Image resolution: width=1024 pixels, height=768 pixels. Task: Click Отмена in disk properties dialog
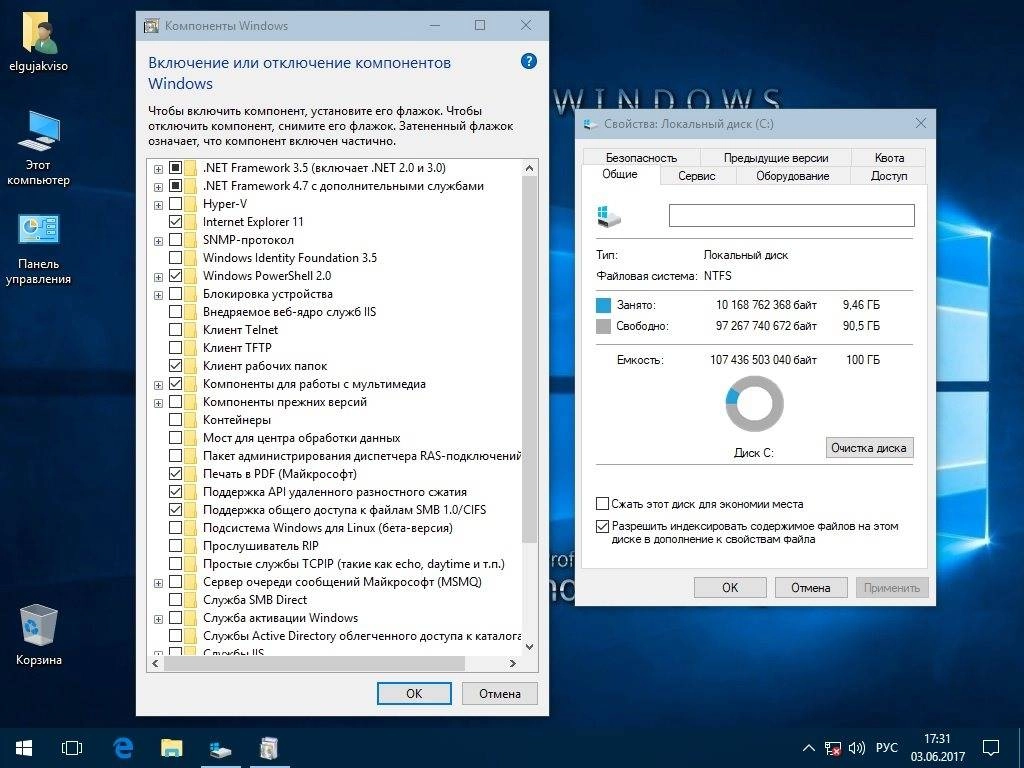point(810,587)
